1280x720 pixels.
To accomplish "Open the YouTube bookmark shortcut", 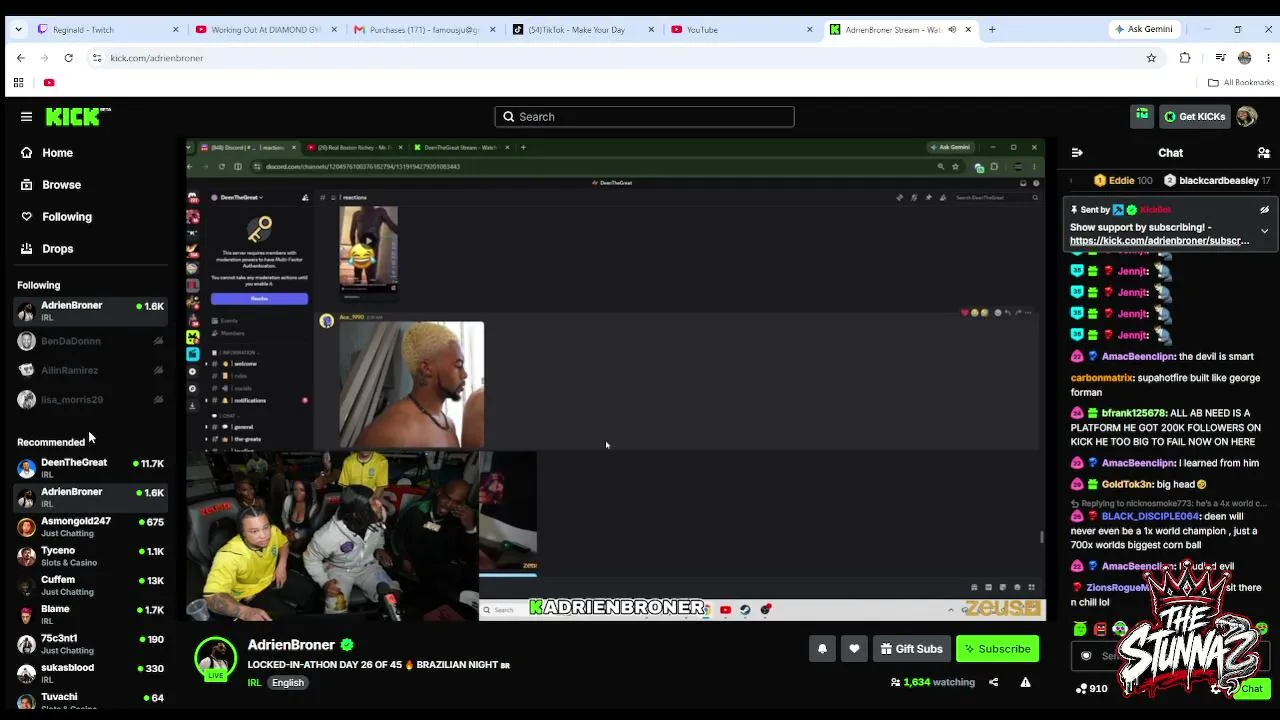I will click(49, 83).
